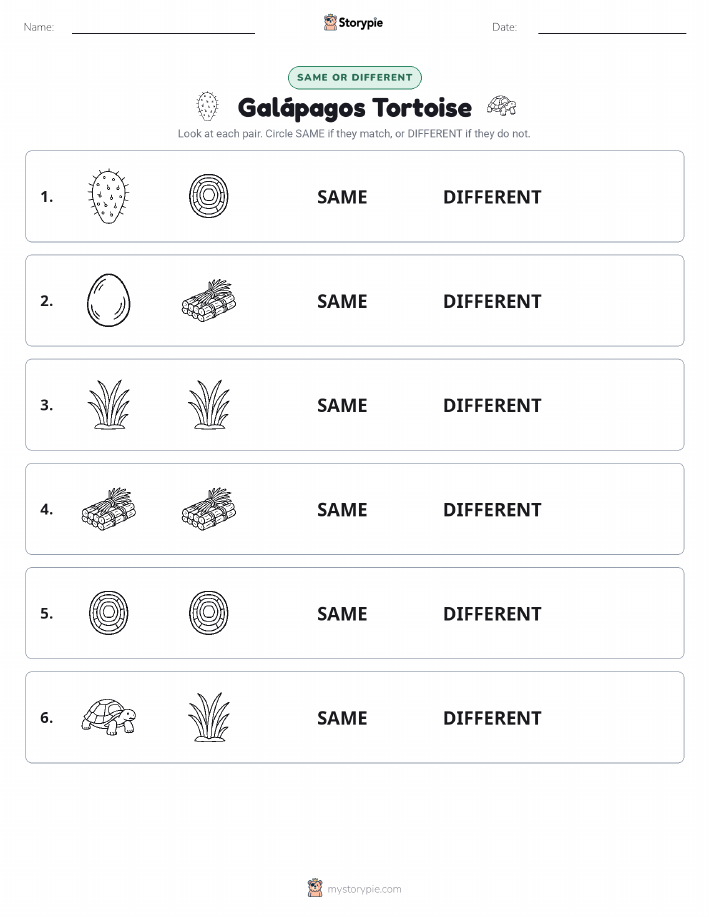Choose DIFFERENT for pair number 1

click(492, 197)
